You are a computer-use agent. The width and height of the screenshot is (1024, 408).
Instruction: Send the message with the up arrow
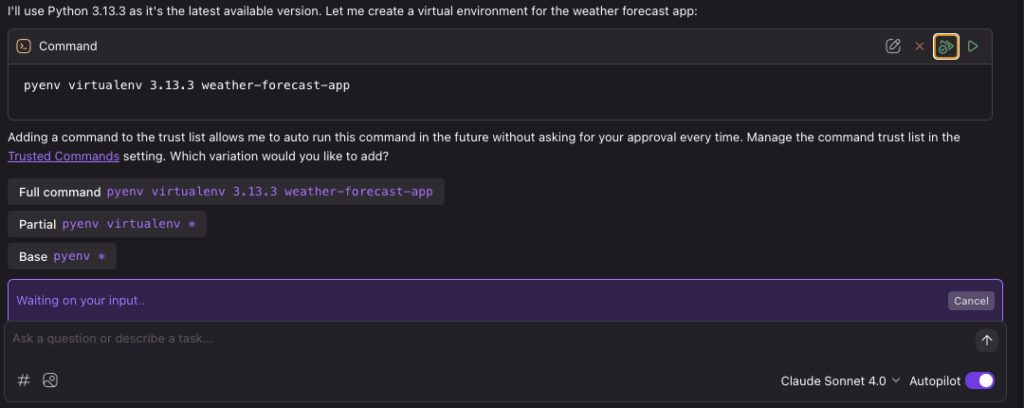[x=987, y=340]
